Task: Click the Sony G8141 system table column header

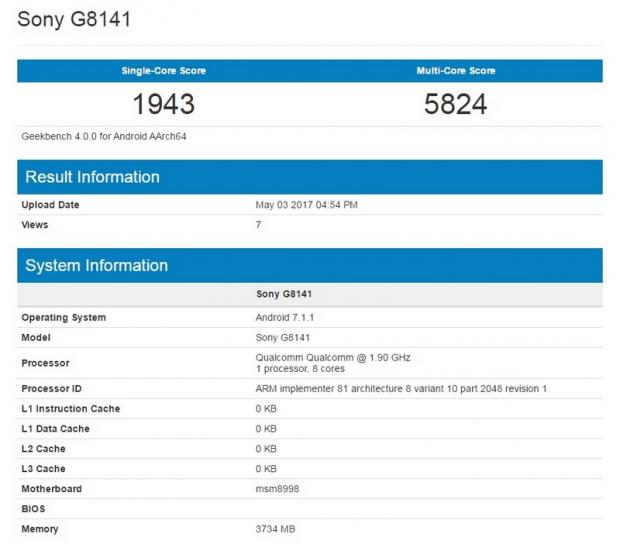Action: coord(283,295)
